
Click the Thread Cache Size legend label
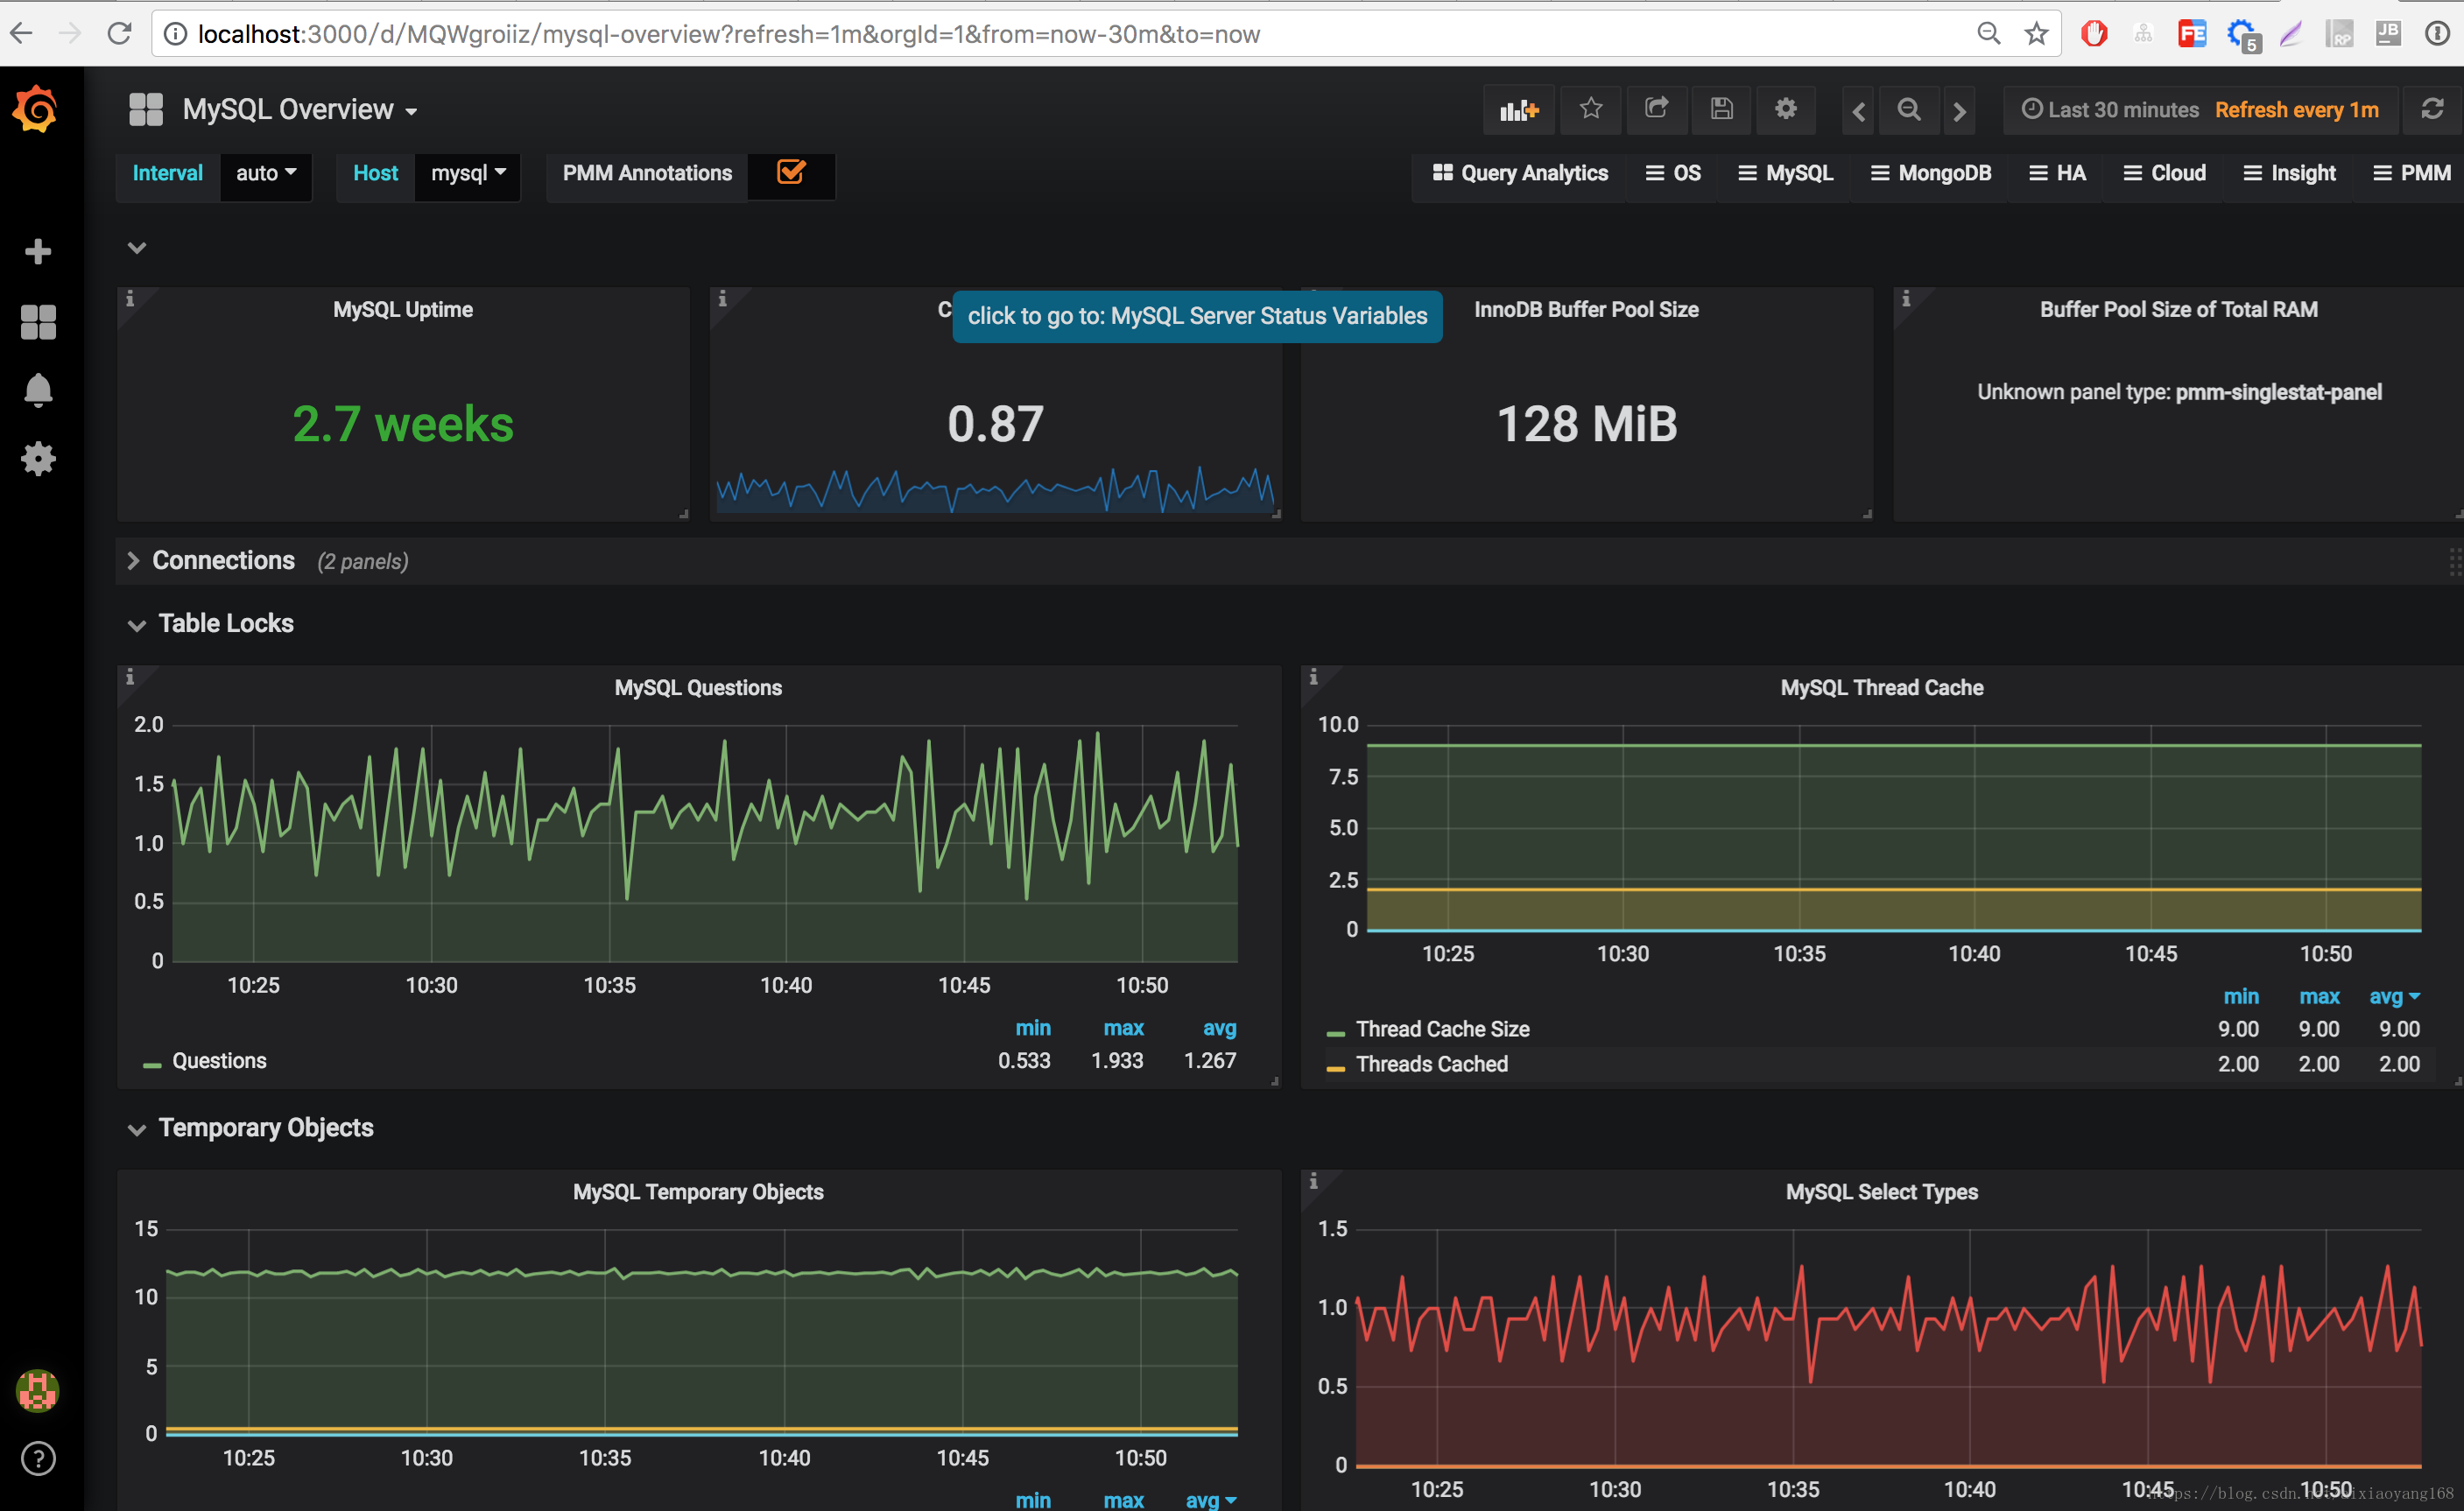pyautogui.click(x=1442, y=1029)
